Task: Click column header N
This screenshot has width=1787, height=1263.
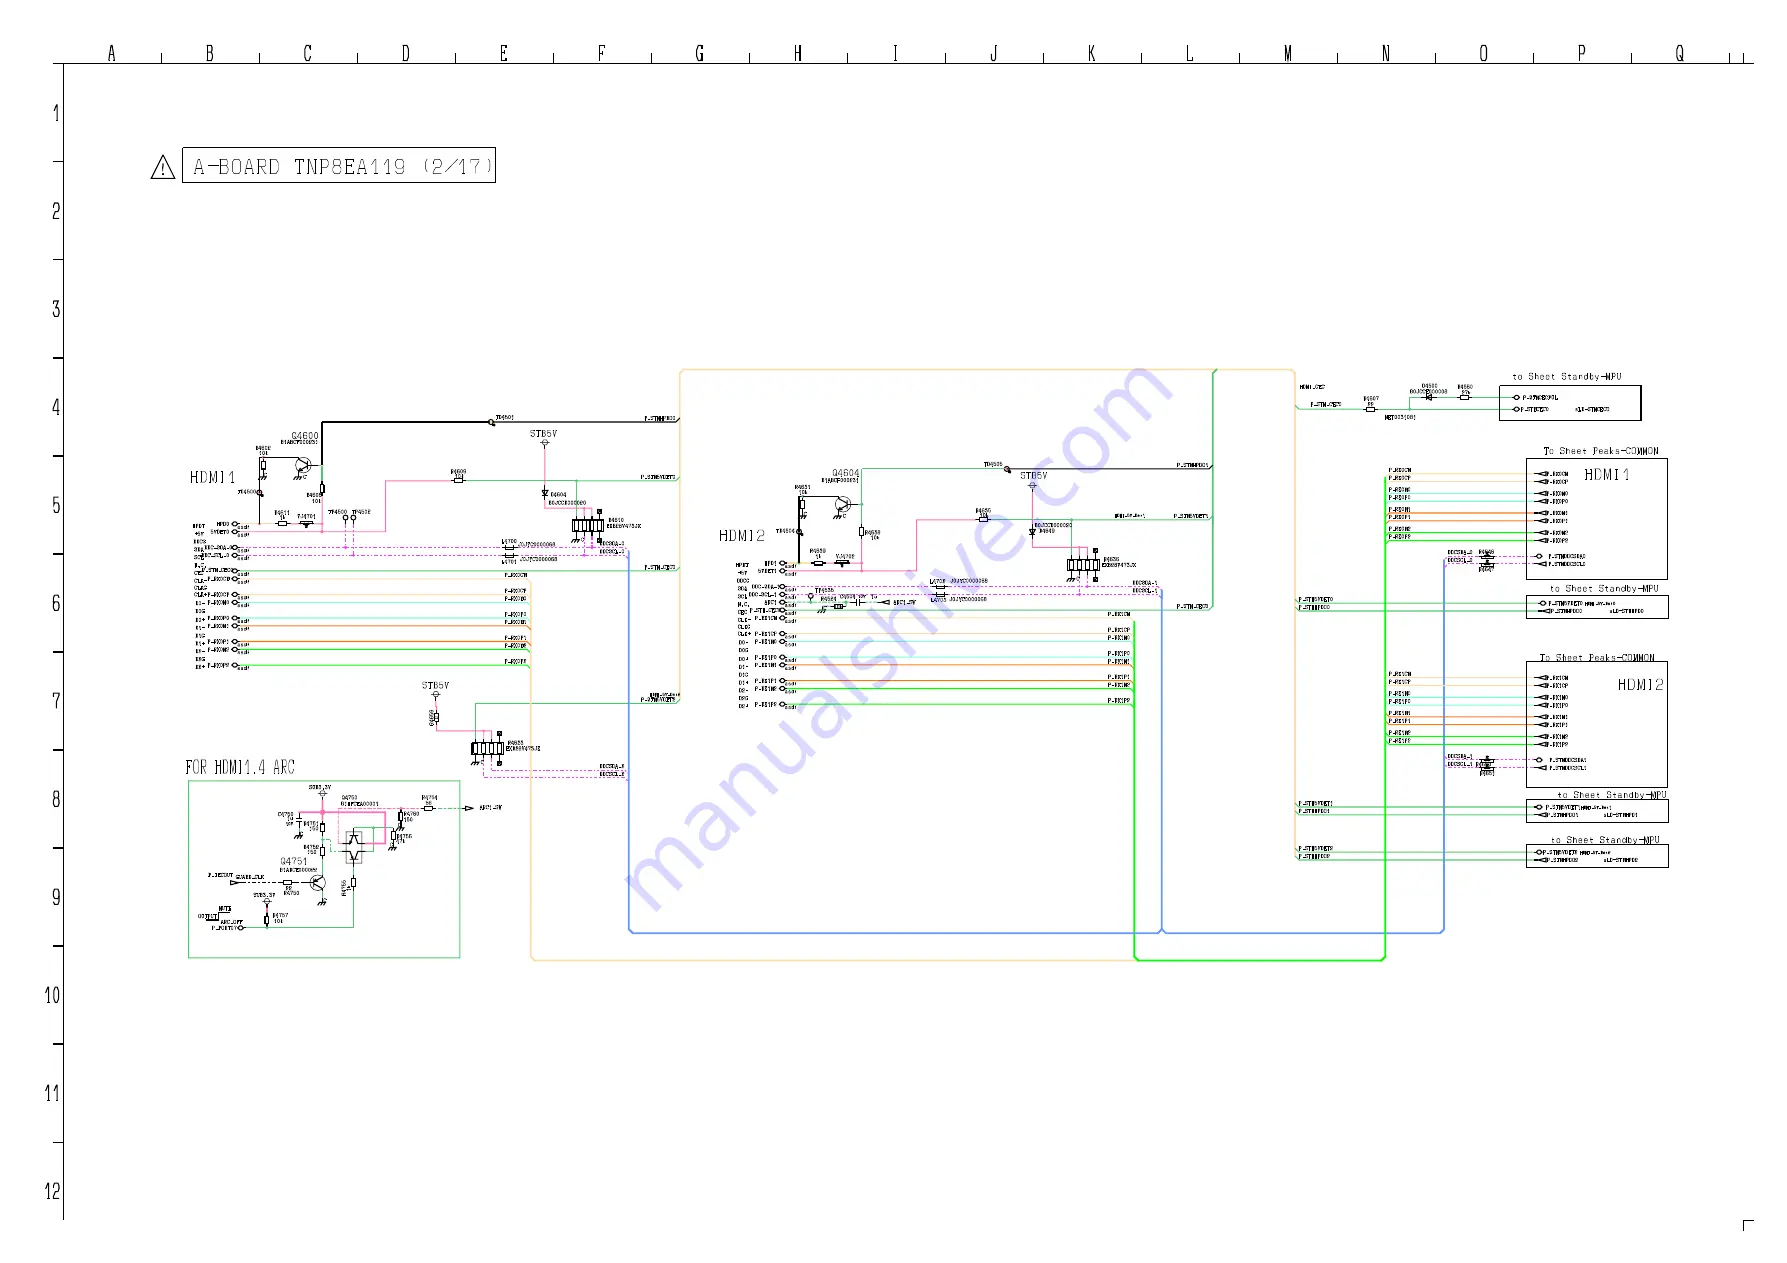Action: click(1386, 53)
